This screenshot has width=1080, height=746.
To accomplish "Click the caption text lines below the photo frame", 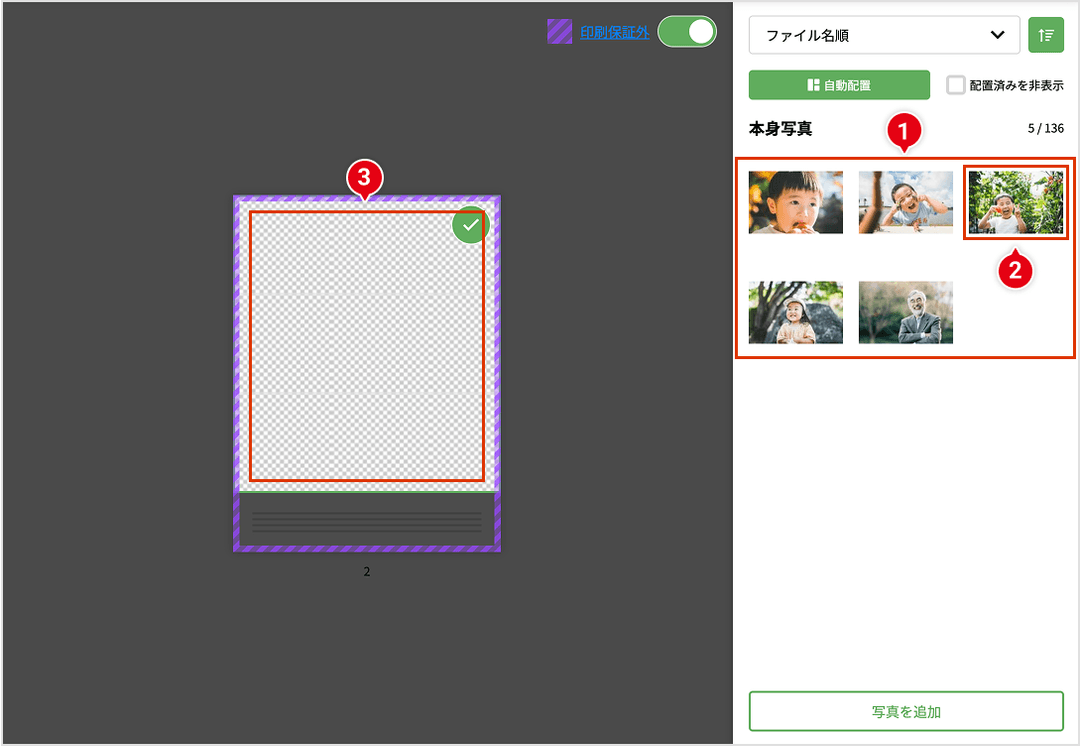I will click(x=366, y=522).
